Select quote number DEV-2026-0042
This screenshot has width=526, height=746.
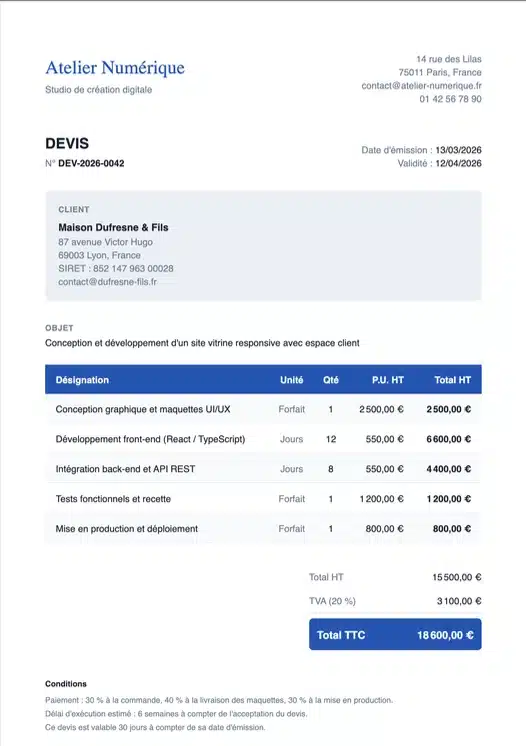click(91, 163)
